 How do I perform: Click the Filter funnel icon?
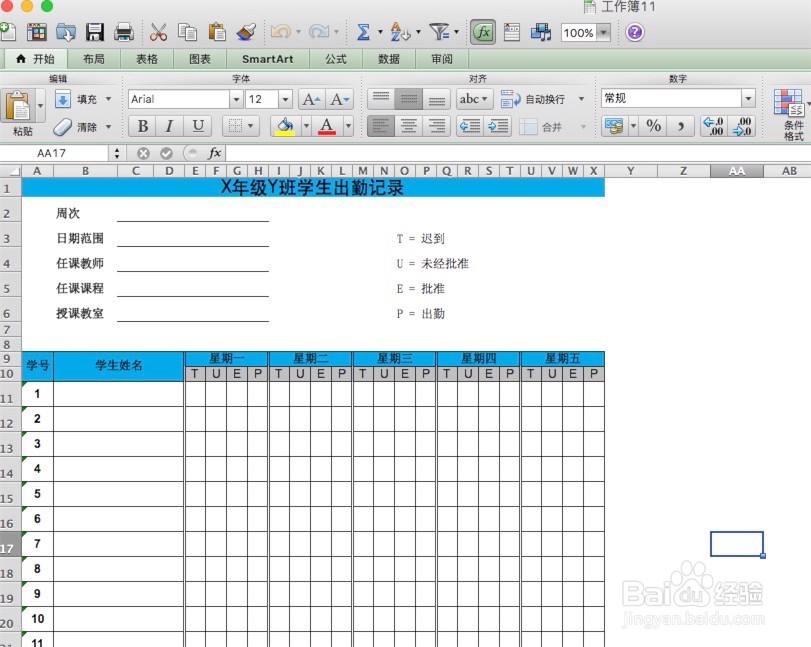pyautogui.click(x=440, y=33)
